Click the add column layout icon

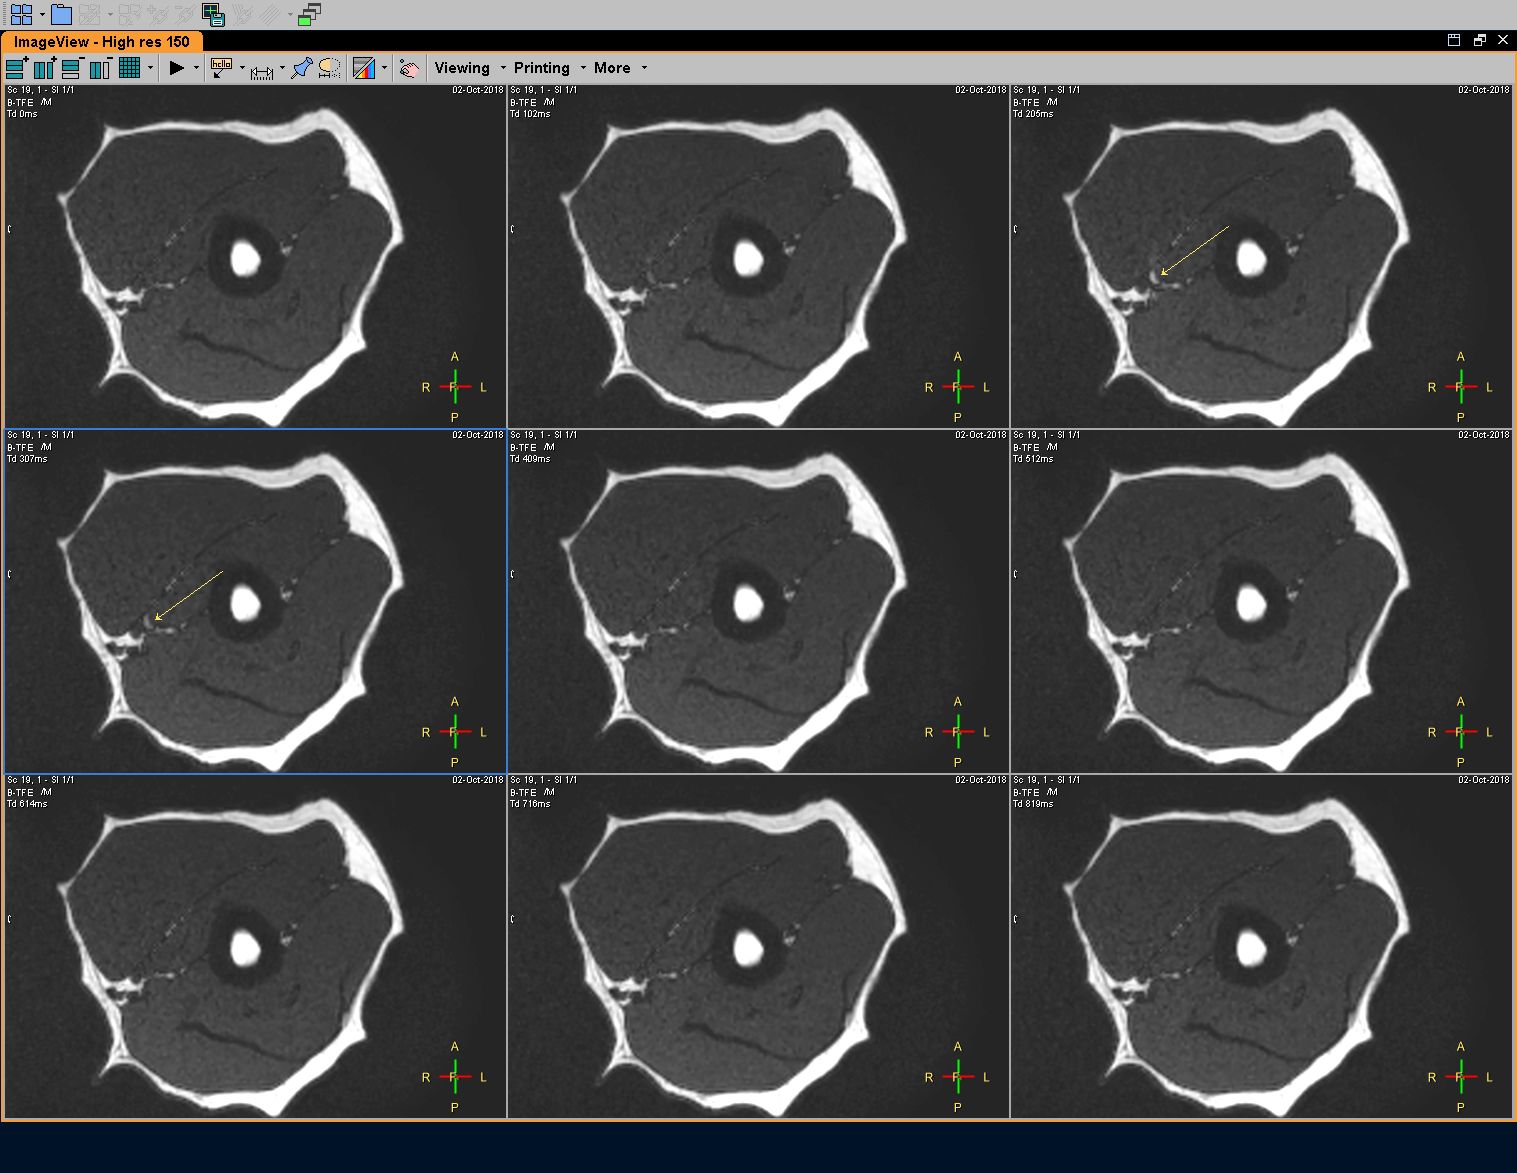(x=44, y=68)
